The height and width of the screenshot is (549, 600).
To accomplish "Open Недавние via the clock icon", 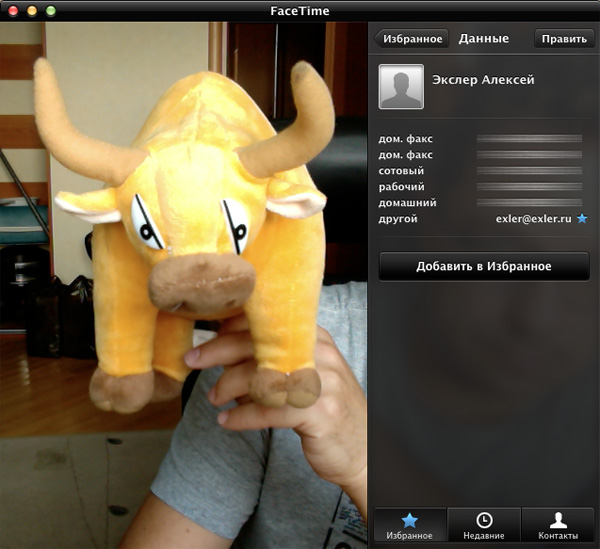I will [x=484, y=524].
